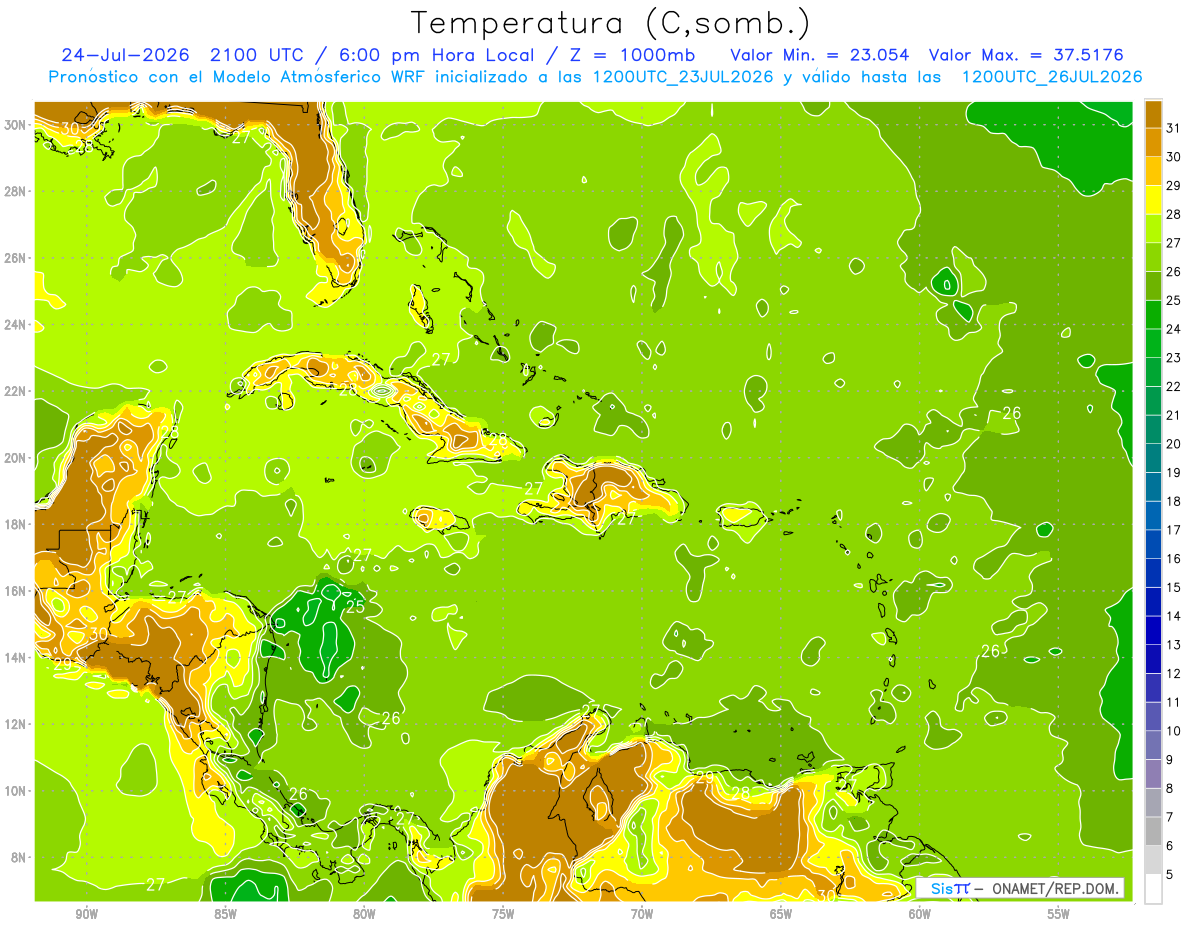This screenshot has width=1200, height=927.
Task: Click color scale legend value 29
Action: coord(1173,186)
